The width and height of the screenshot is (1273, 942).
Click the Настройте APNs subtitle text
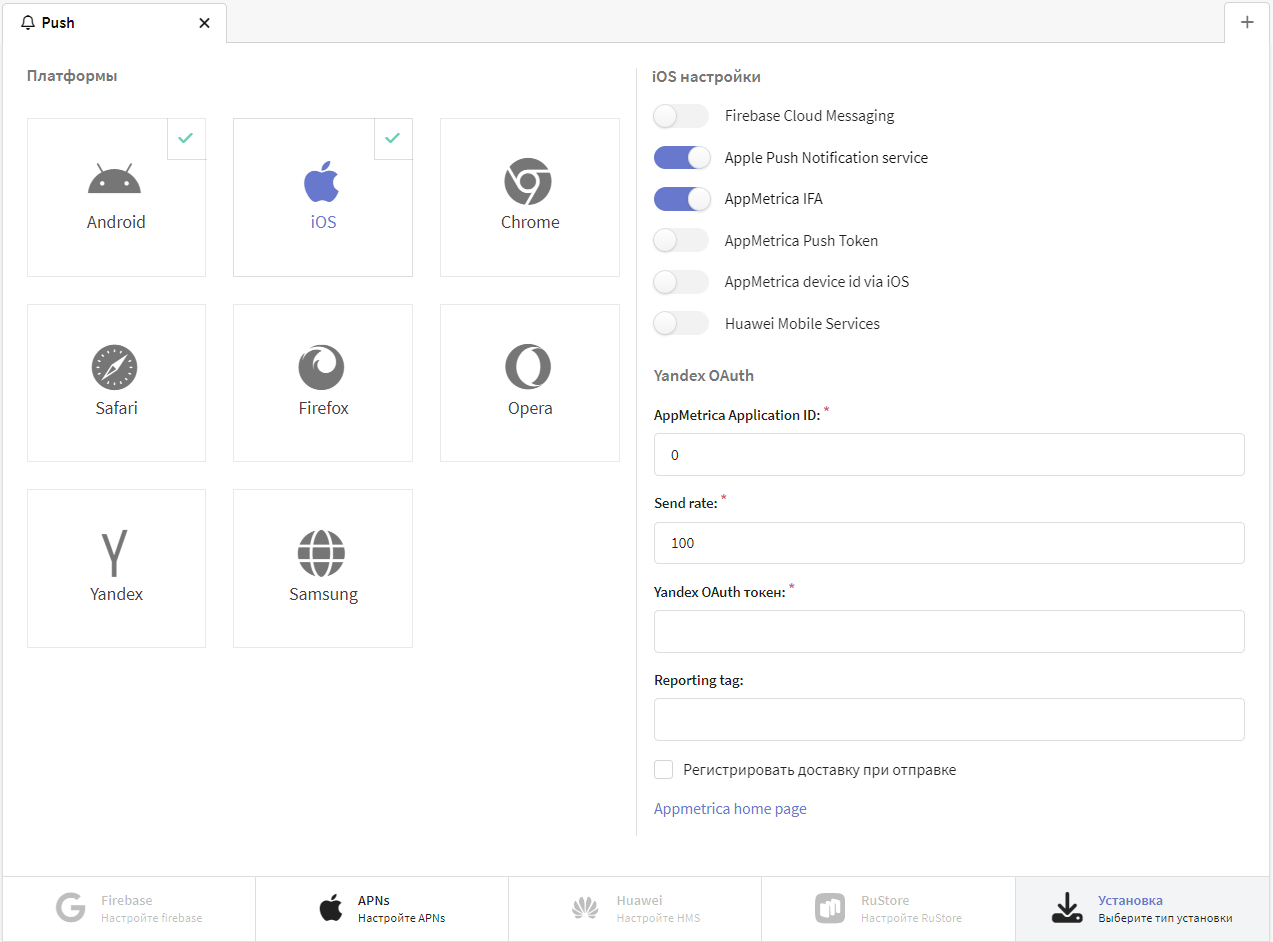(x=401, y=918)
